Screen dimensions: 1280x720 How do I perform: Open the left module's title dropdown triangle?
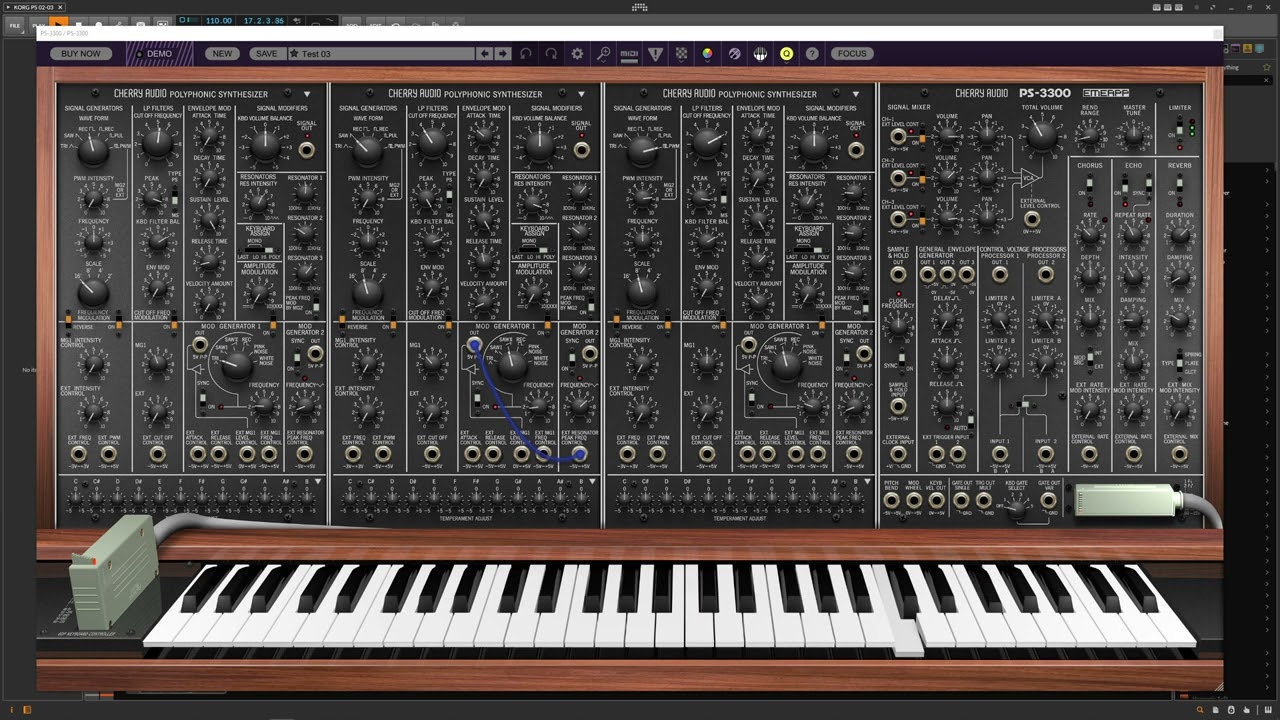307,94
